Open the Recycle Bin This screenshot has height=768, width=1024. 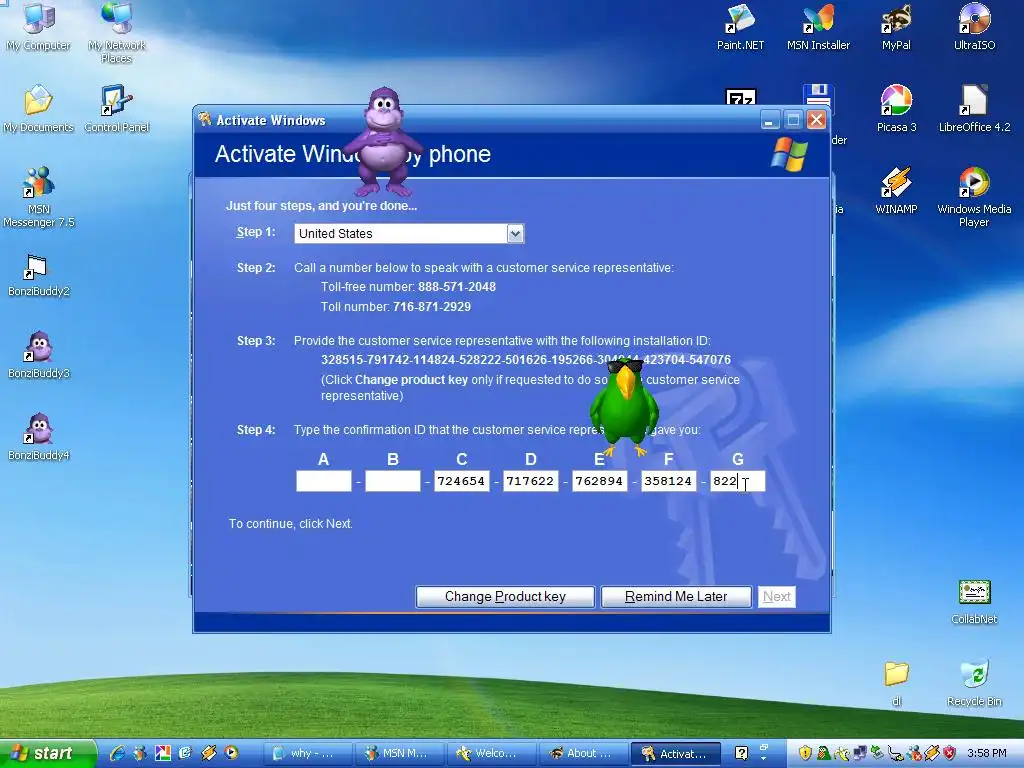tap(974, 683)
